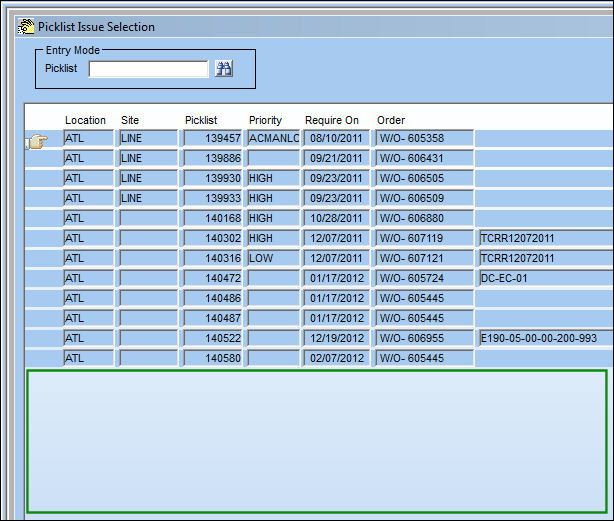Select picklist number 140168 cell
Image resolution: width=614 pixels, height=521 pixels.
pos(213,218)
